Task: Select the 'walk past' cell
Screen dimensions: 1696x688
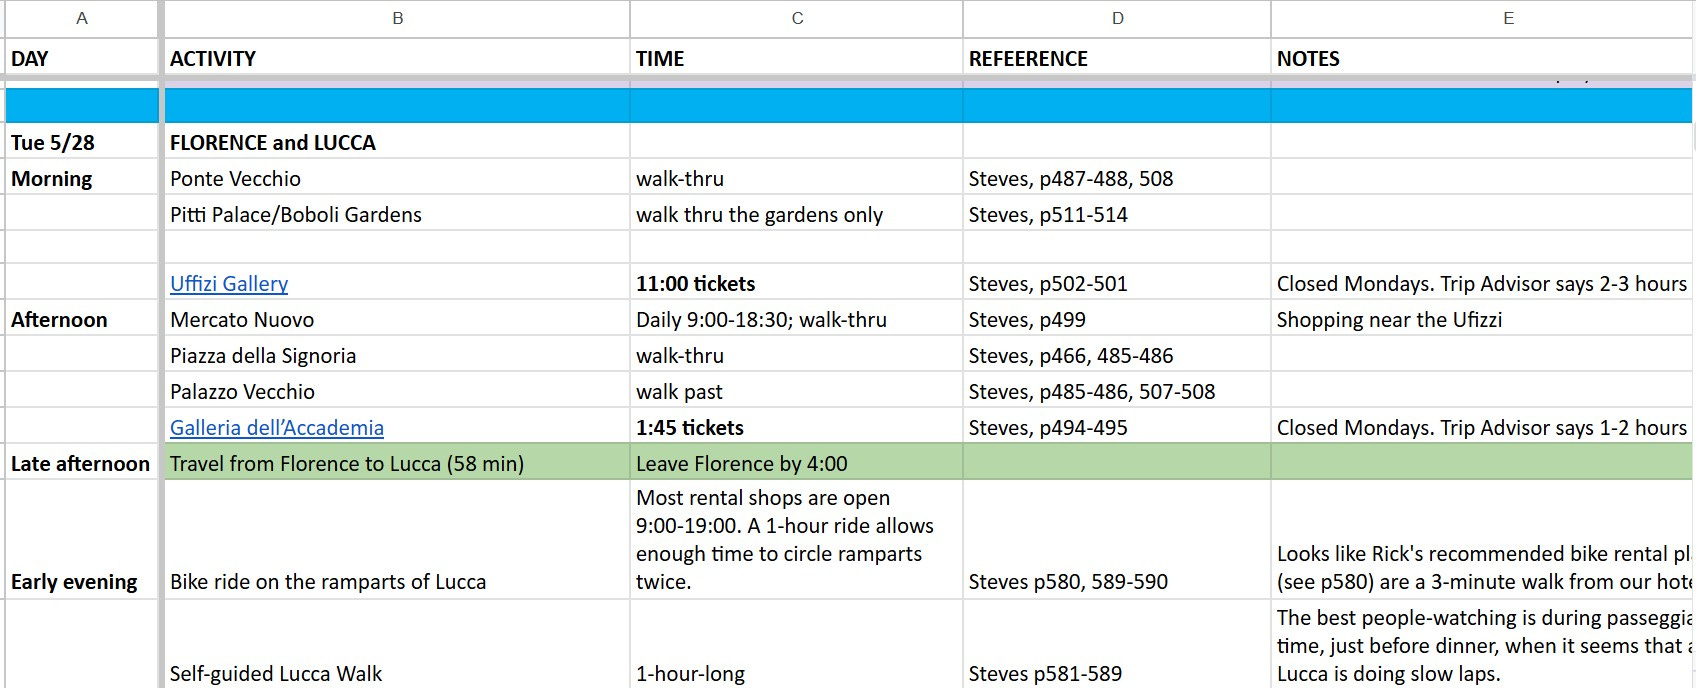Action: 797,391
